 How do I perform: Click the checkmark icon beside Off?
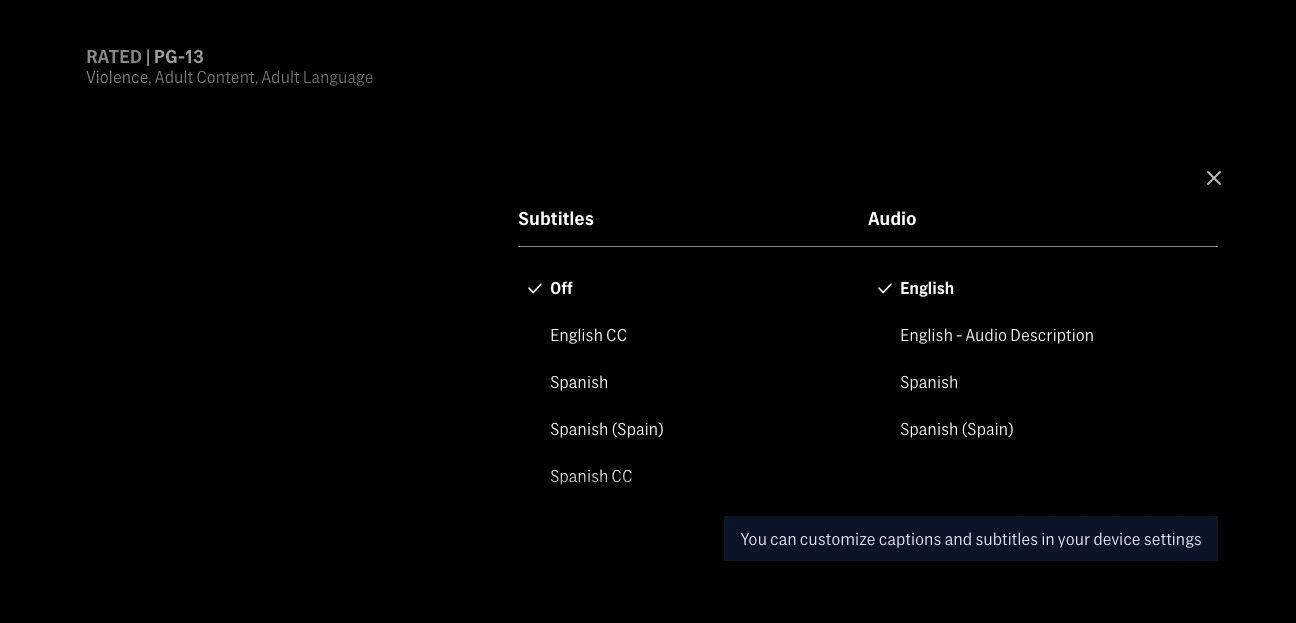tap(535, 289)
